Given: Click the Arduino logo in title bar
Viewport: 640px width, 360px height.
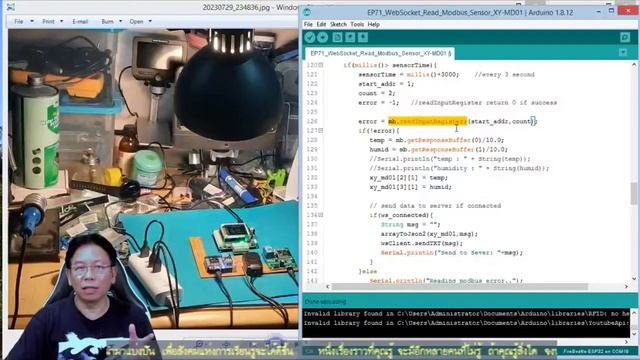Looking at the screenshot, I should coord(307,12).
